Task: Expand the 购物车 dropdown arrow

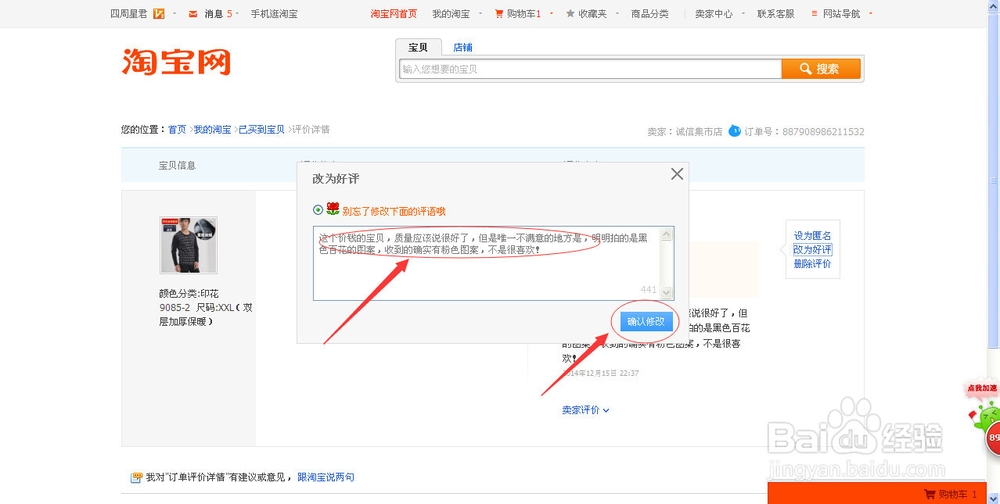Action: 551,13
